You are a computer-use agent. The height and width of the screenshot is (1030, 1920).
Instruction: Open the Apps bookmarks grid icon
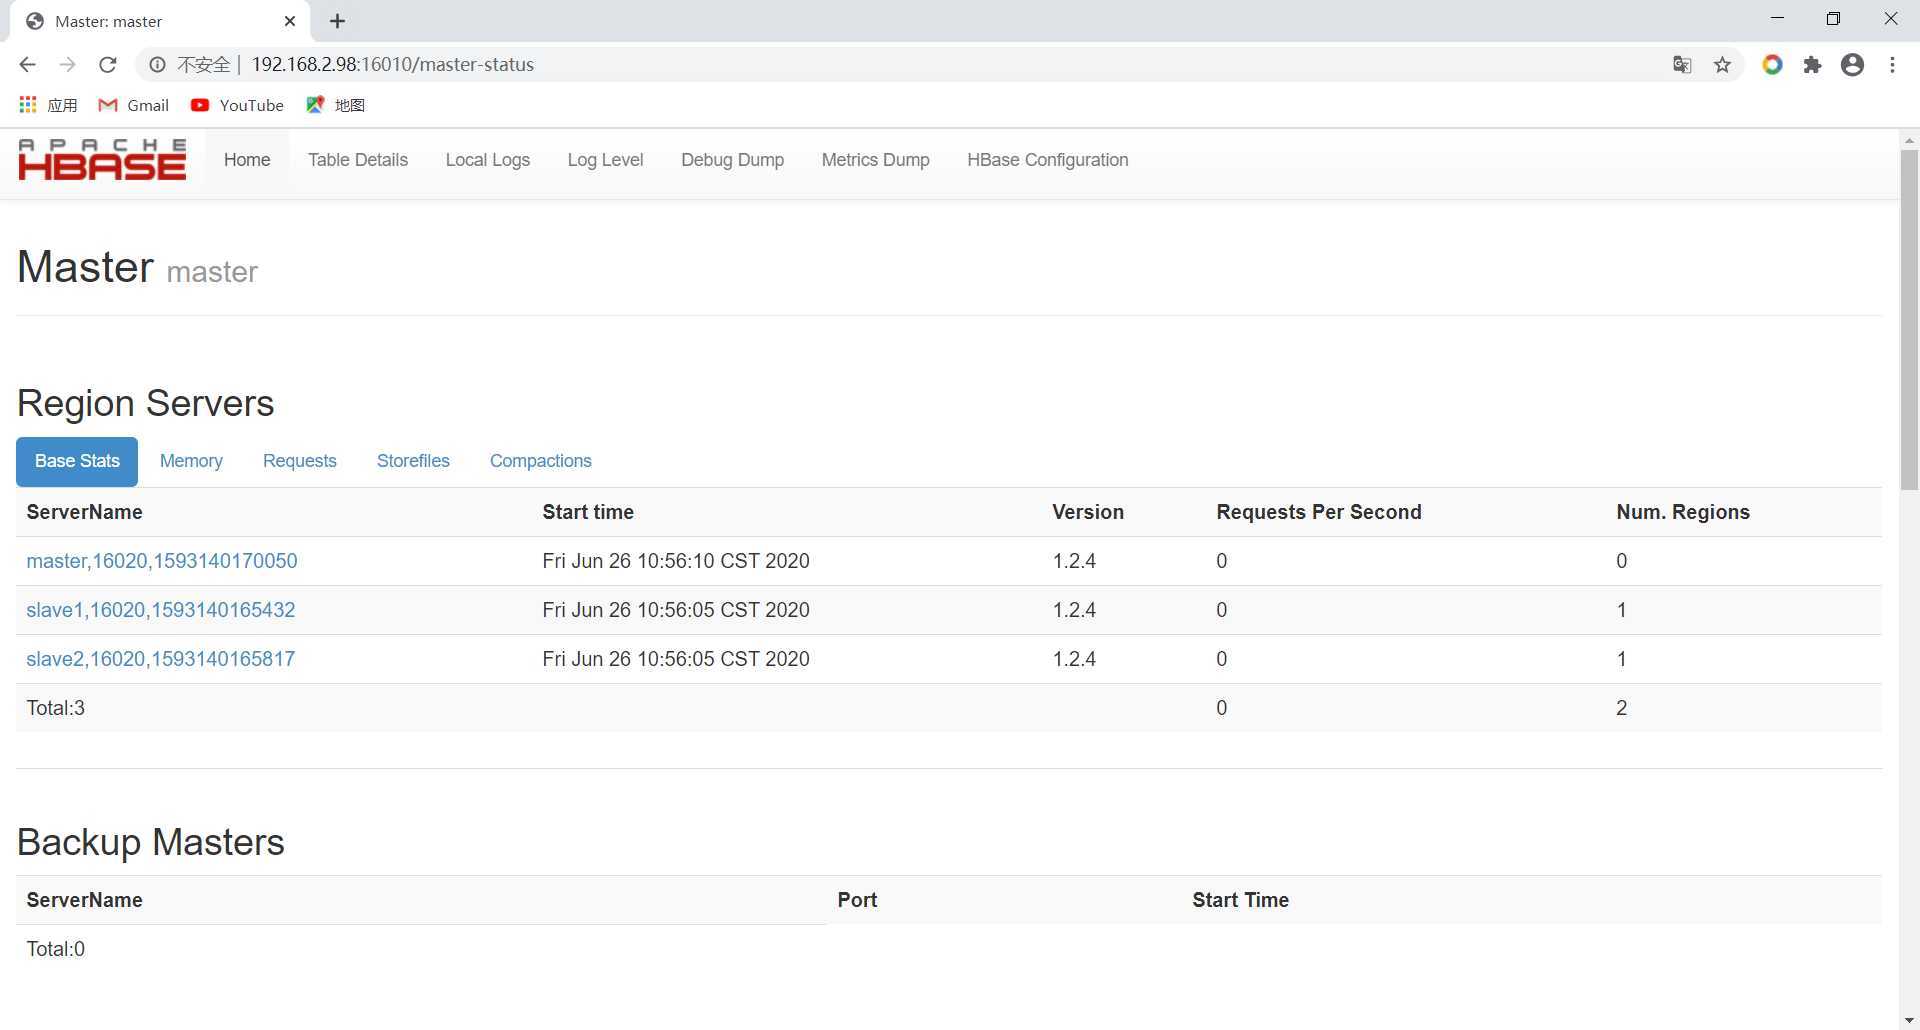point(28,105)
